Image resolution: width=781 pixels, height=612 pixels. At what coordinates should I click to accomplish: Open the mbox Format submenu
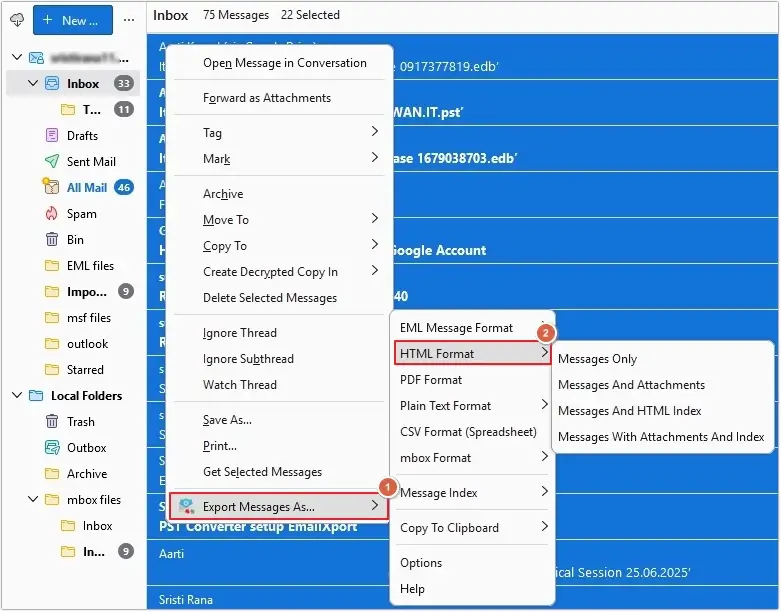[472, 458]
